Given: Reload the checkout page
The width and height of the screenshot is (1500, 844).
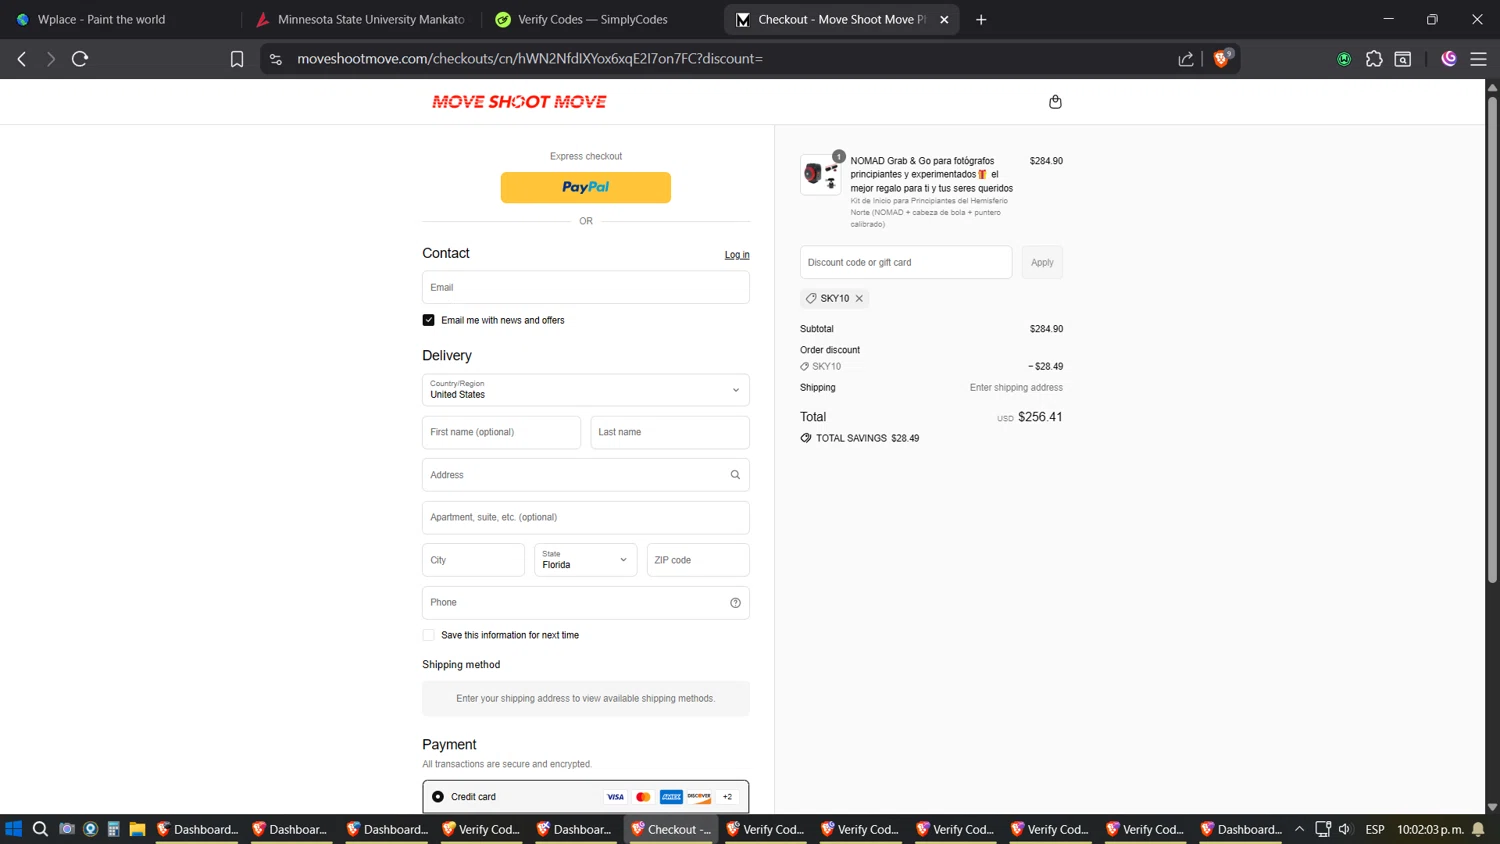Looking at the screenshot, I should pos(80,59).
